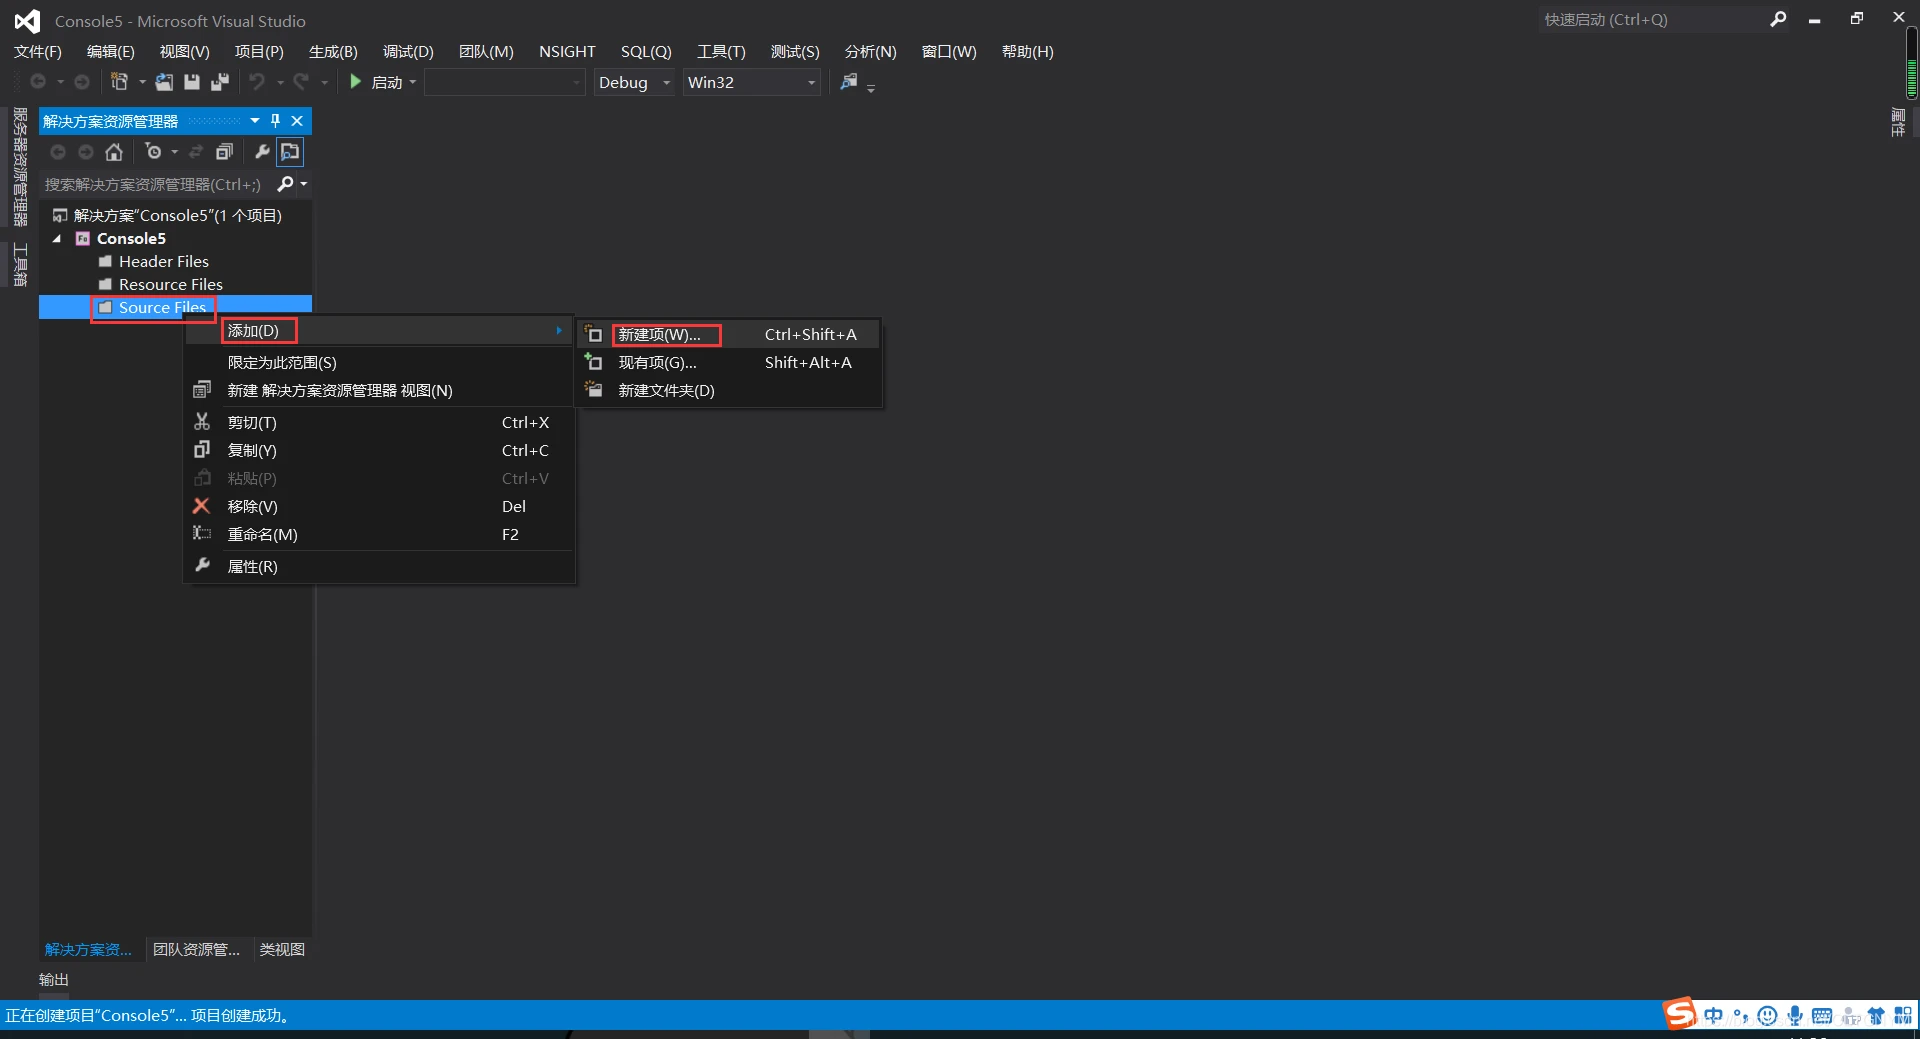Click the green Start debugging arrow

coord(355,82)
